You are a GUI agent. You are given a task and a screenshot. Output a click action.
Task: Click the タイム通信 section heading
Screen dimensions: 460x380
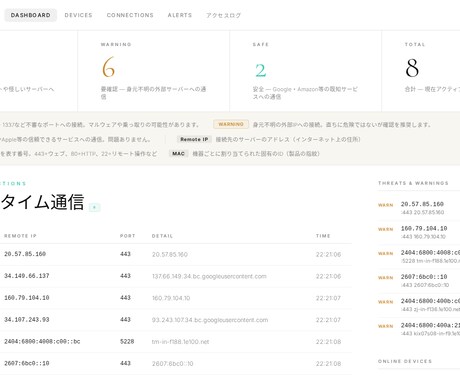[42, 202]
